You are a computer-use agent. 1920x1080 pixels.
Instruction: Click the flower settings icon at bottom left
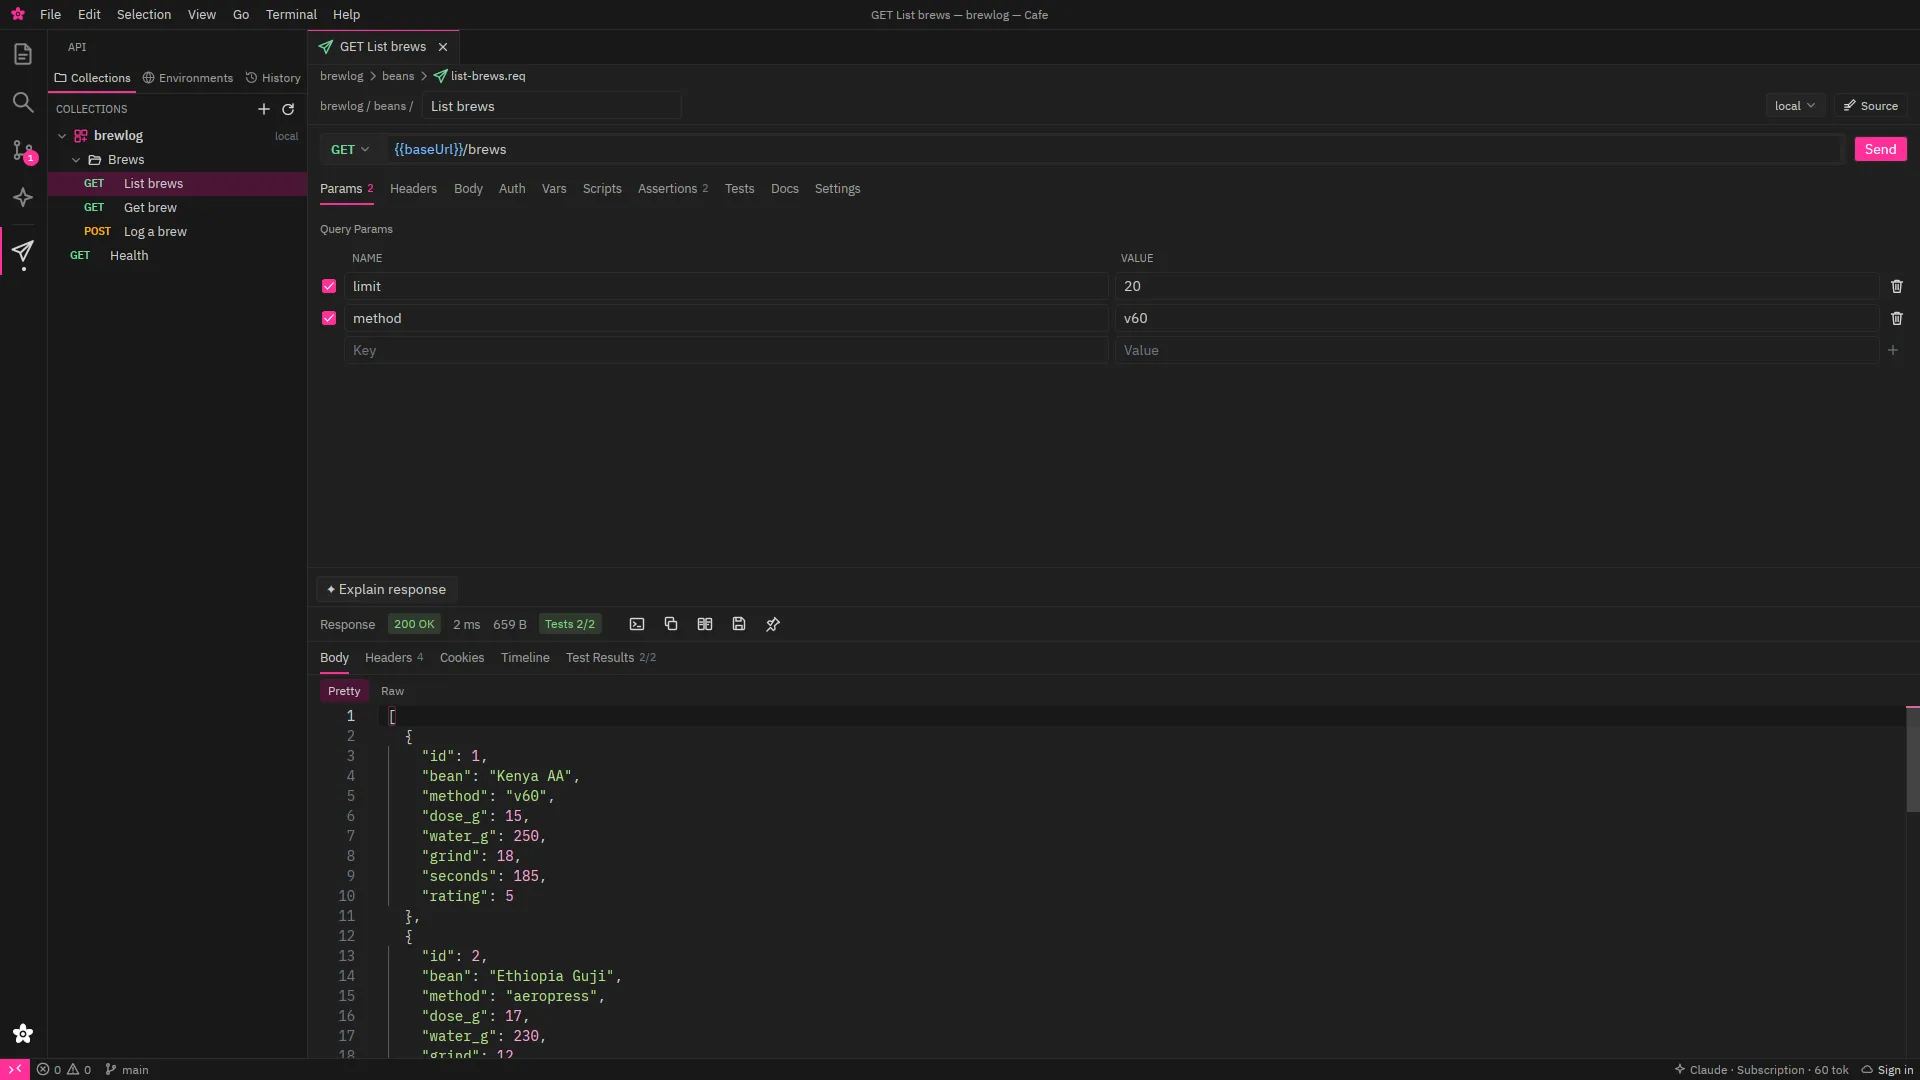[x=23, y=1034]
